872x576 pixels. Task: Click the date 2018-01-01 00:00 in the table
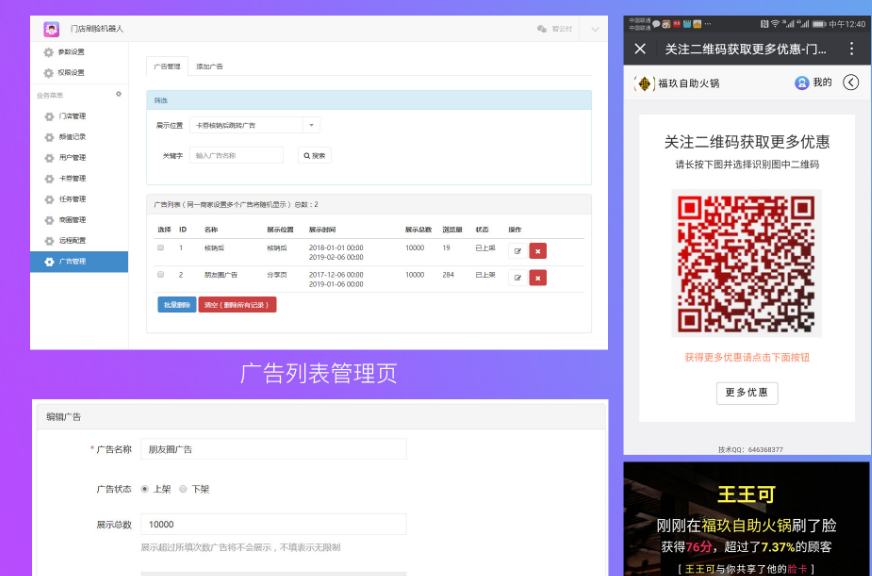(x=336, y=248)
